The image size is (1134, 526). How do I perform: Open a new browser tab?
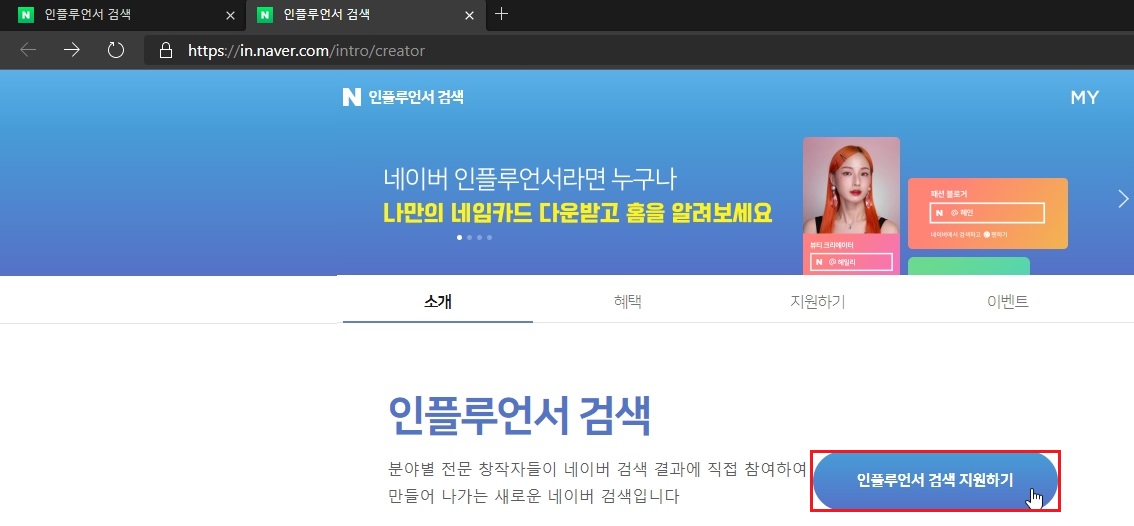pyautogui.click(x=501, y=14)
